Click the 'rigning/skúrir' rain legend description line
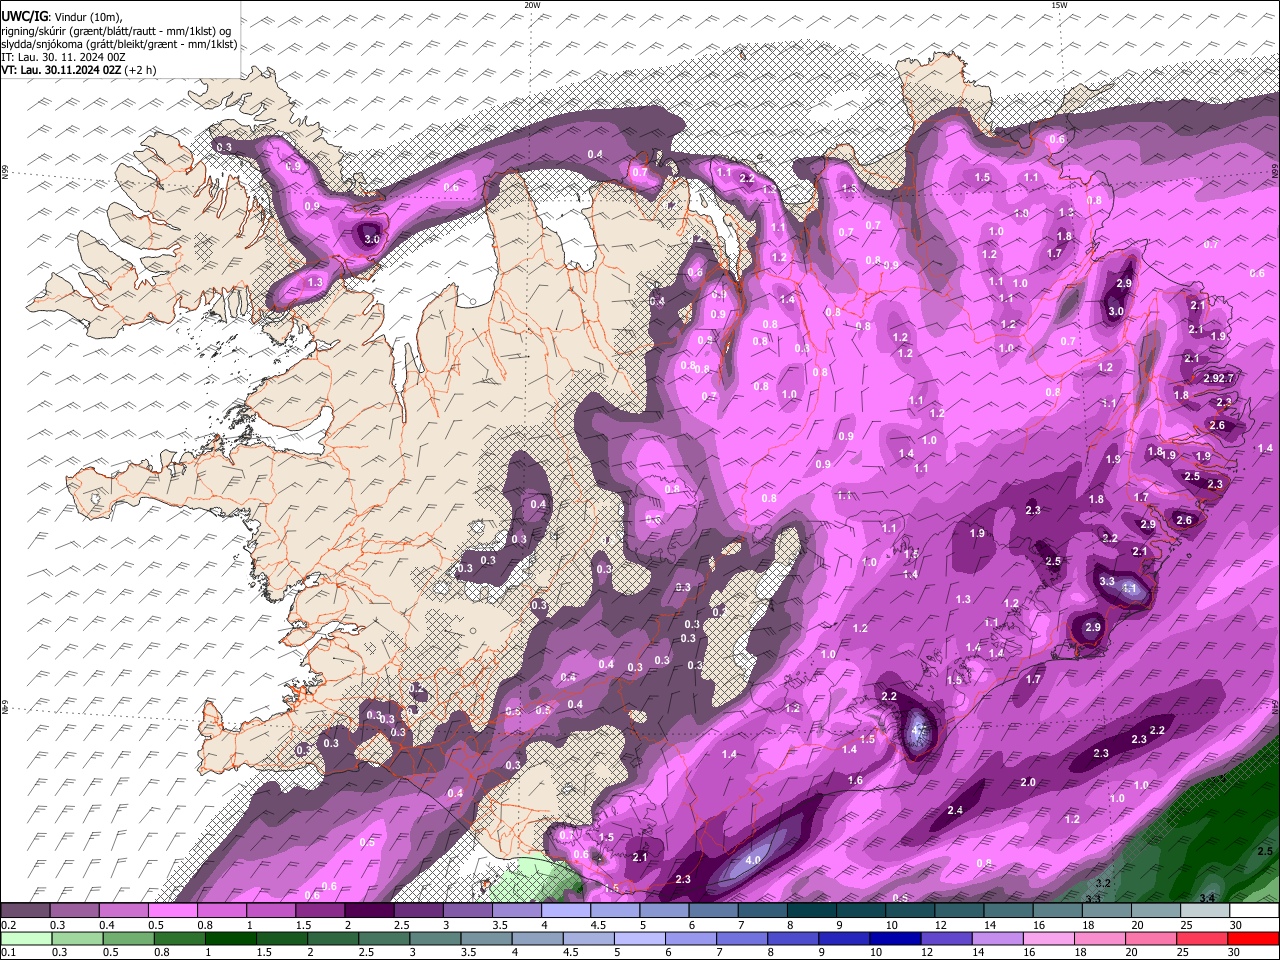The height and width of the screenshot is (960, 1280). point(116,30)
